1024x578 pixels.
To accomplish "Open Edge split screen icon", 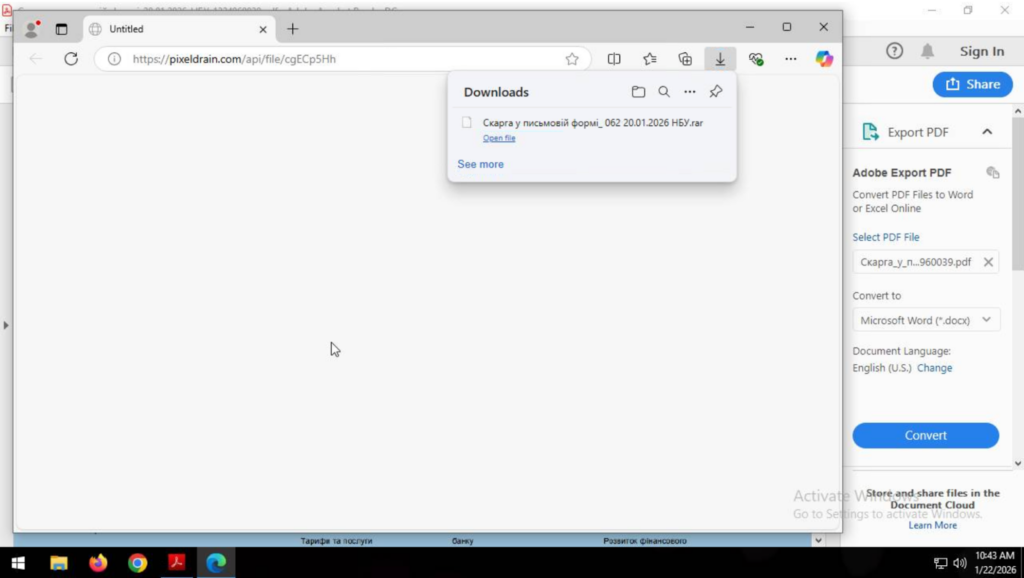I will 614,59.
